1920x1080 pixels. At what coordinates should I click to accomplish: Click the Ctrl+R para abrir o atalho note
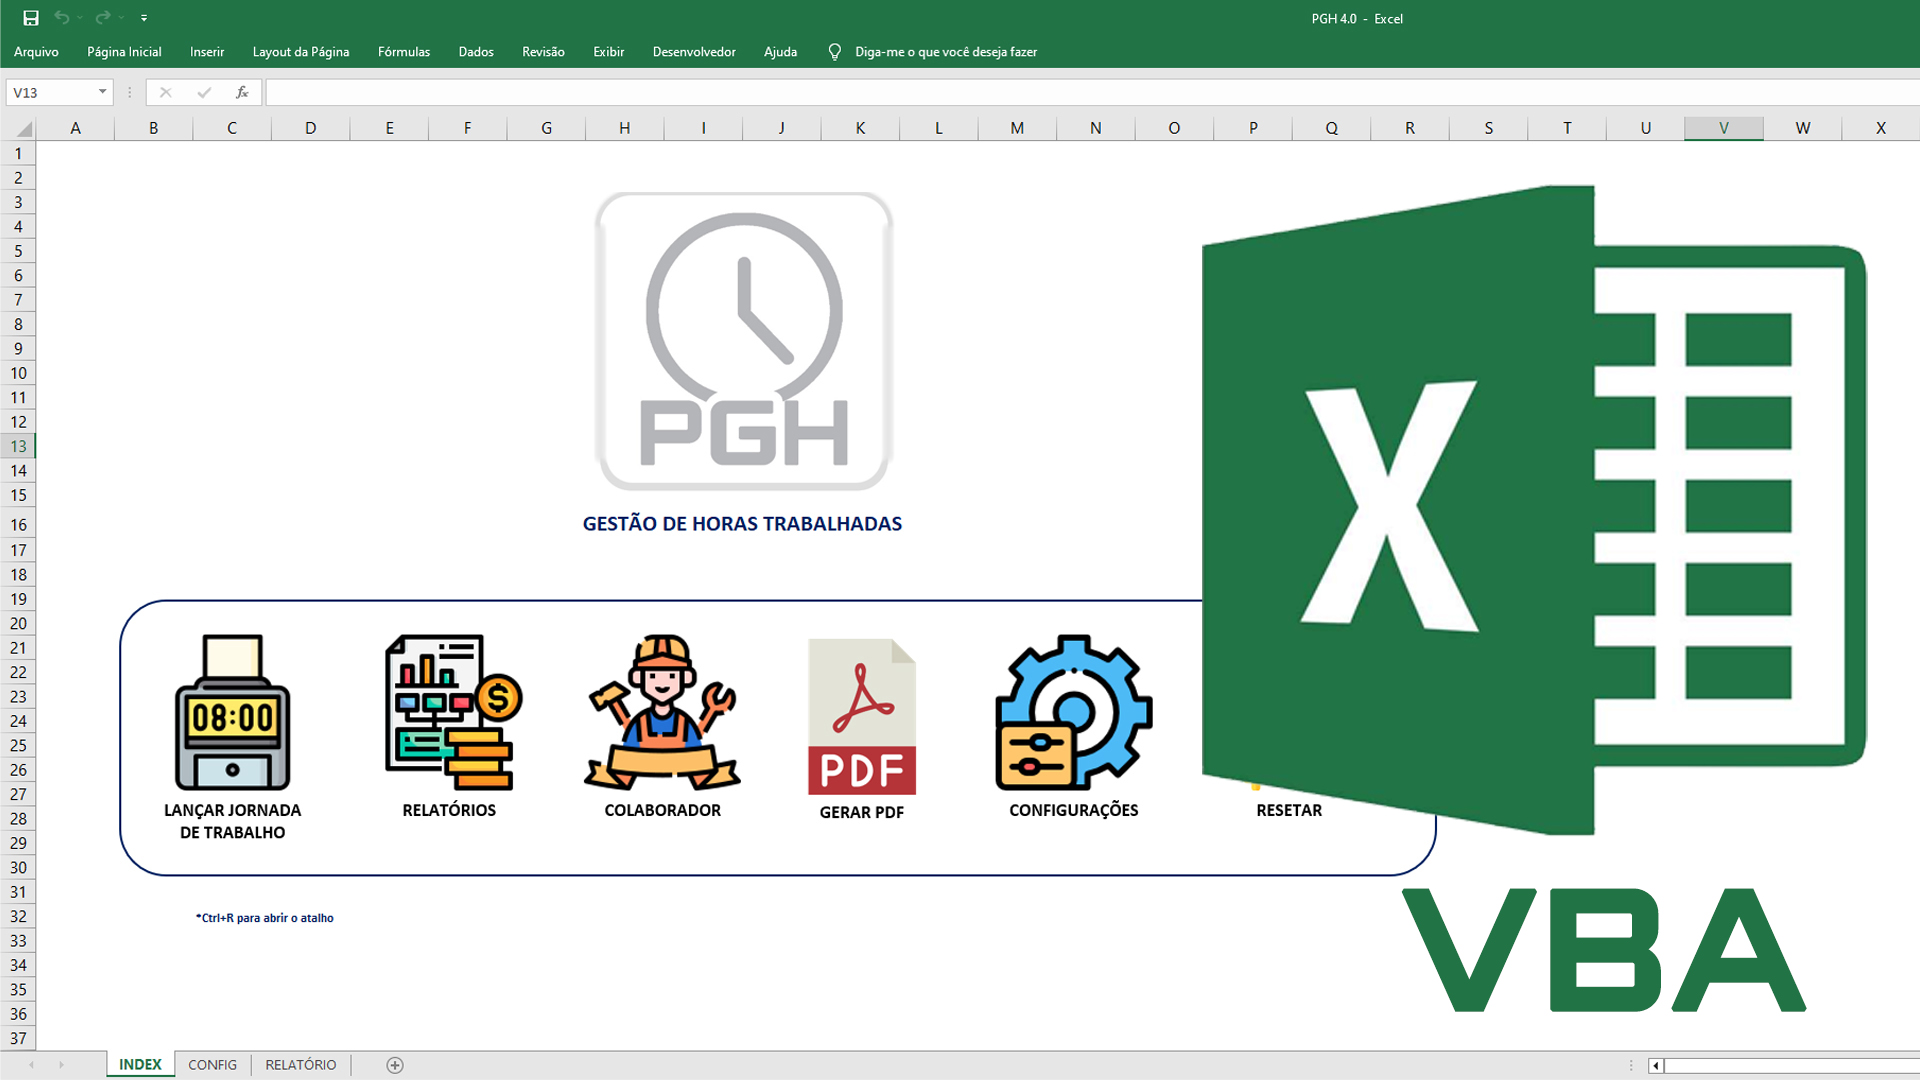(264, 918)
